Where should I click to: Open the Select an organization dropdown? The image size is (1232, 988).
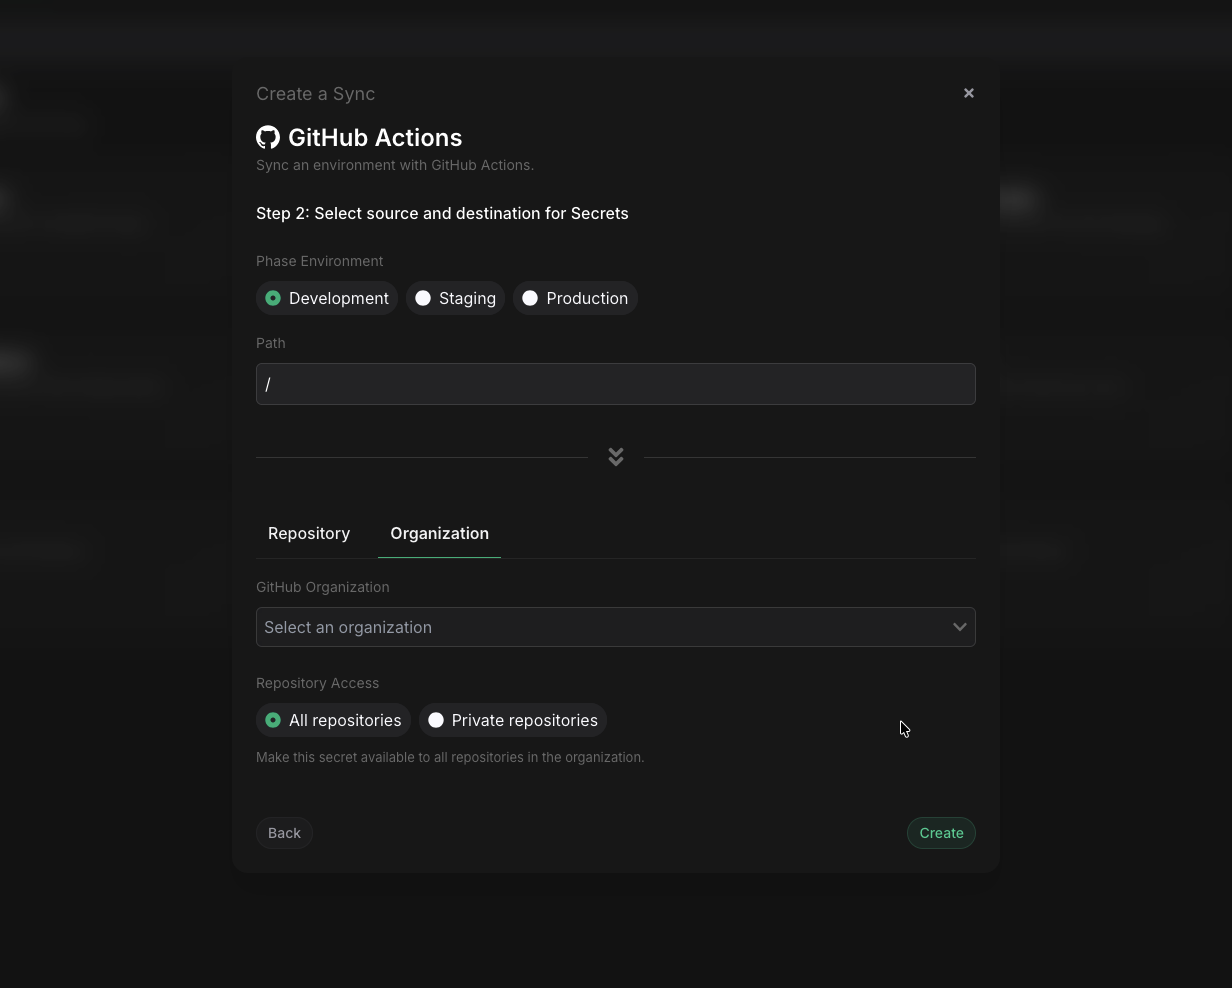[616, 627]
